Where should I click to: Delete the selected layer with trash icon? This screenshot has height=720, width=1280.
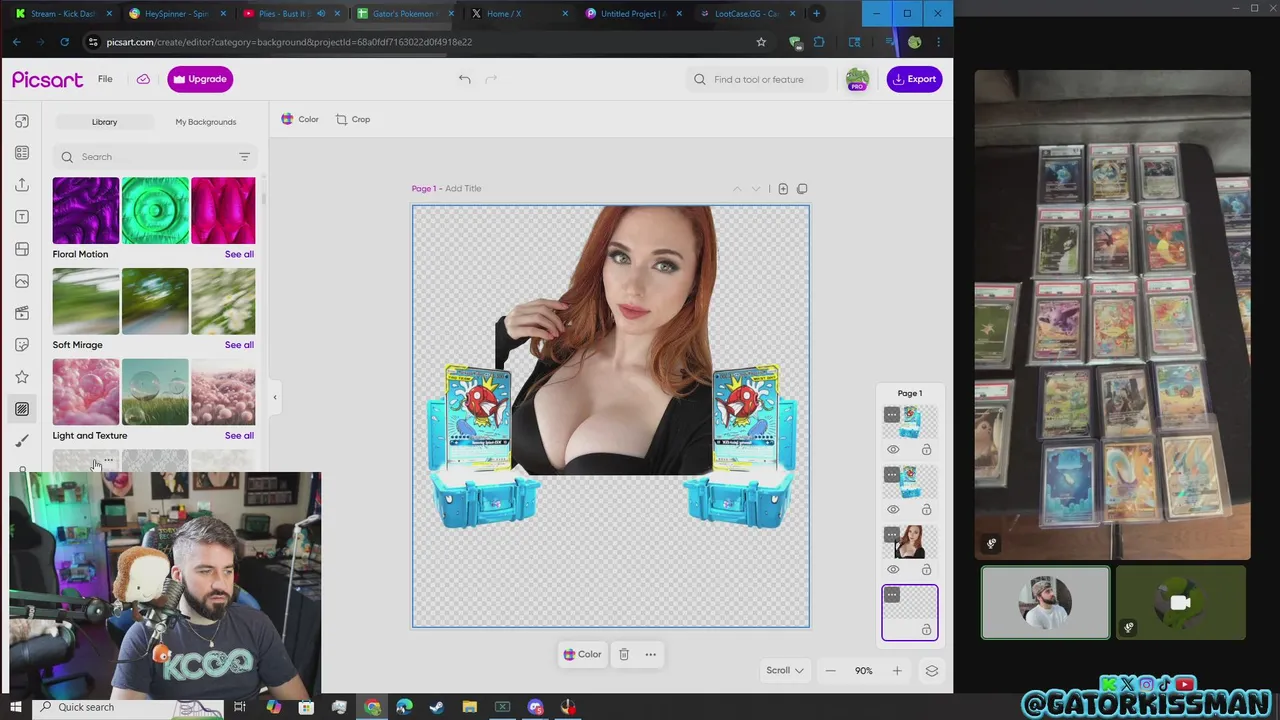pyautogui.click(x=624, y=654)
